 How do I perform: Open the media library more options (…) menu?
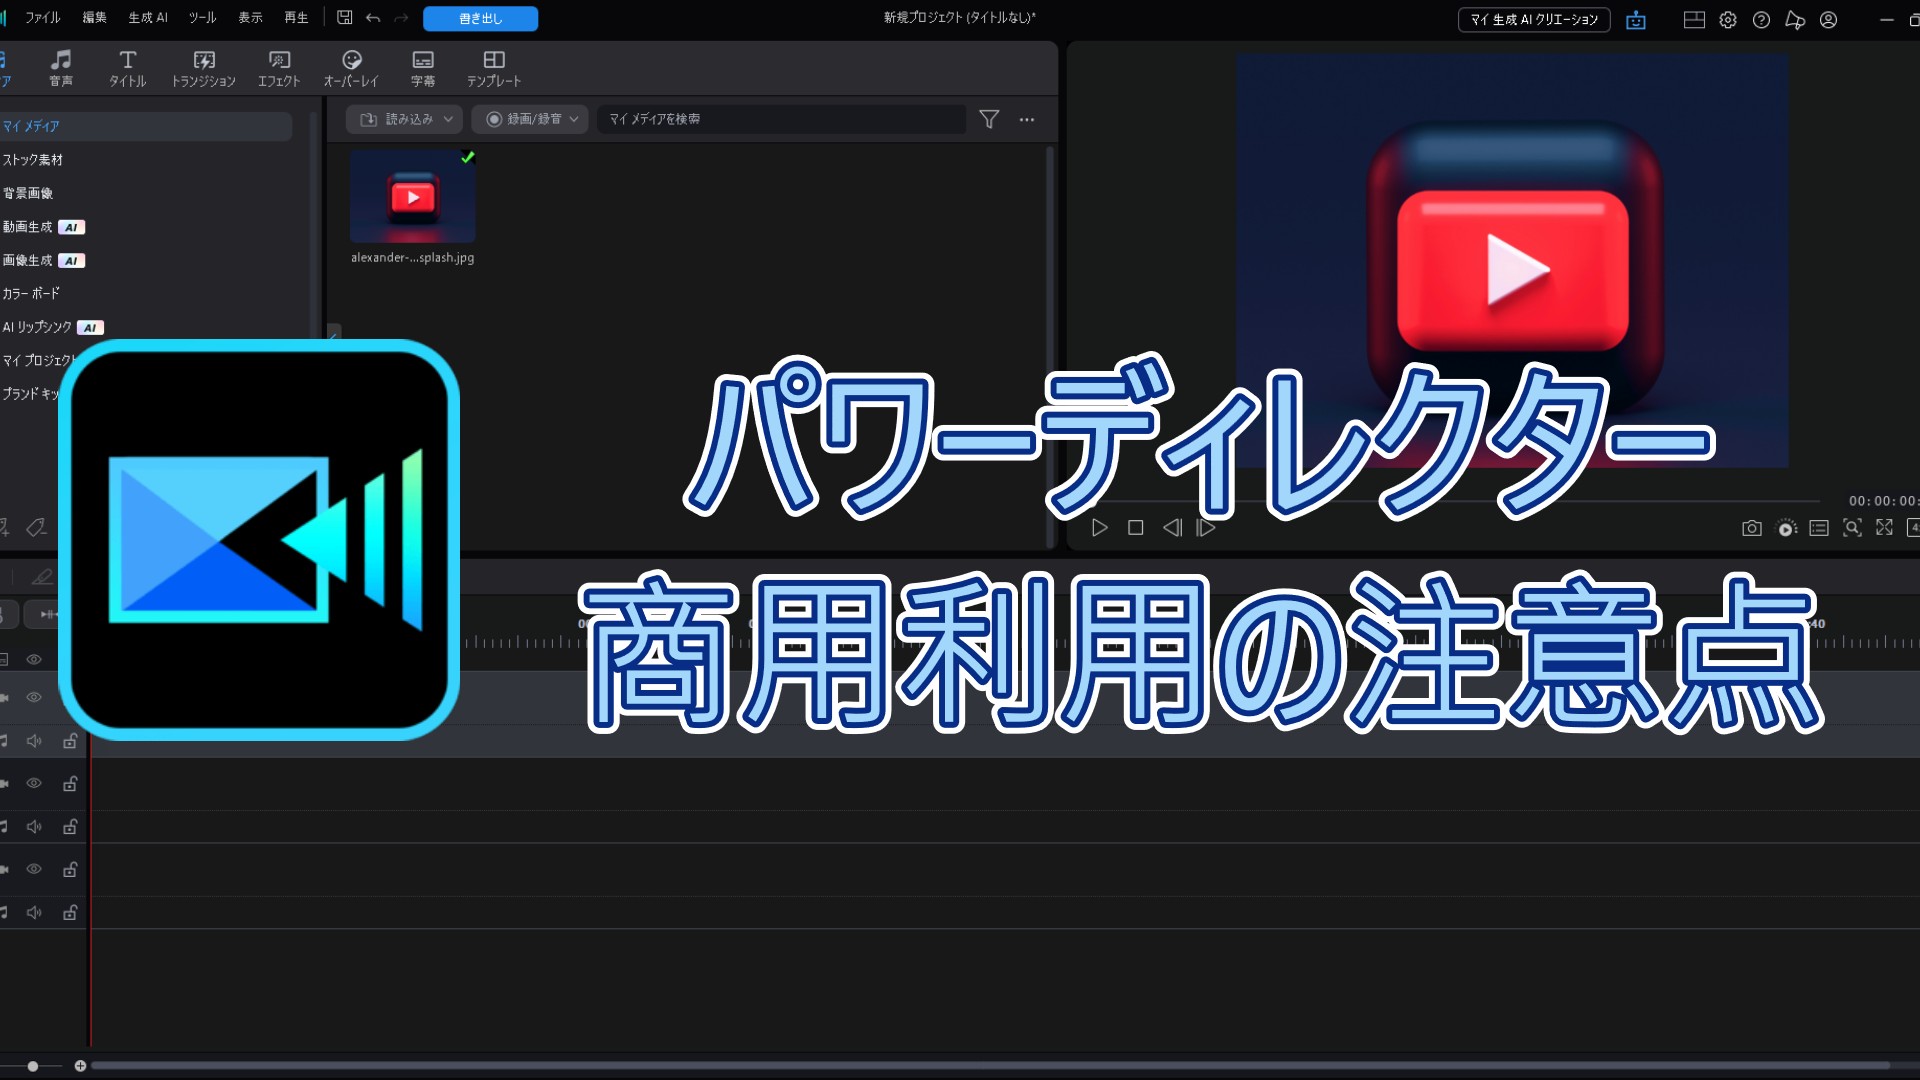(x=1027, y=119)
